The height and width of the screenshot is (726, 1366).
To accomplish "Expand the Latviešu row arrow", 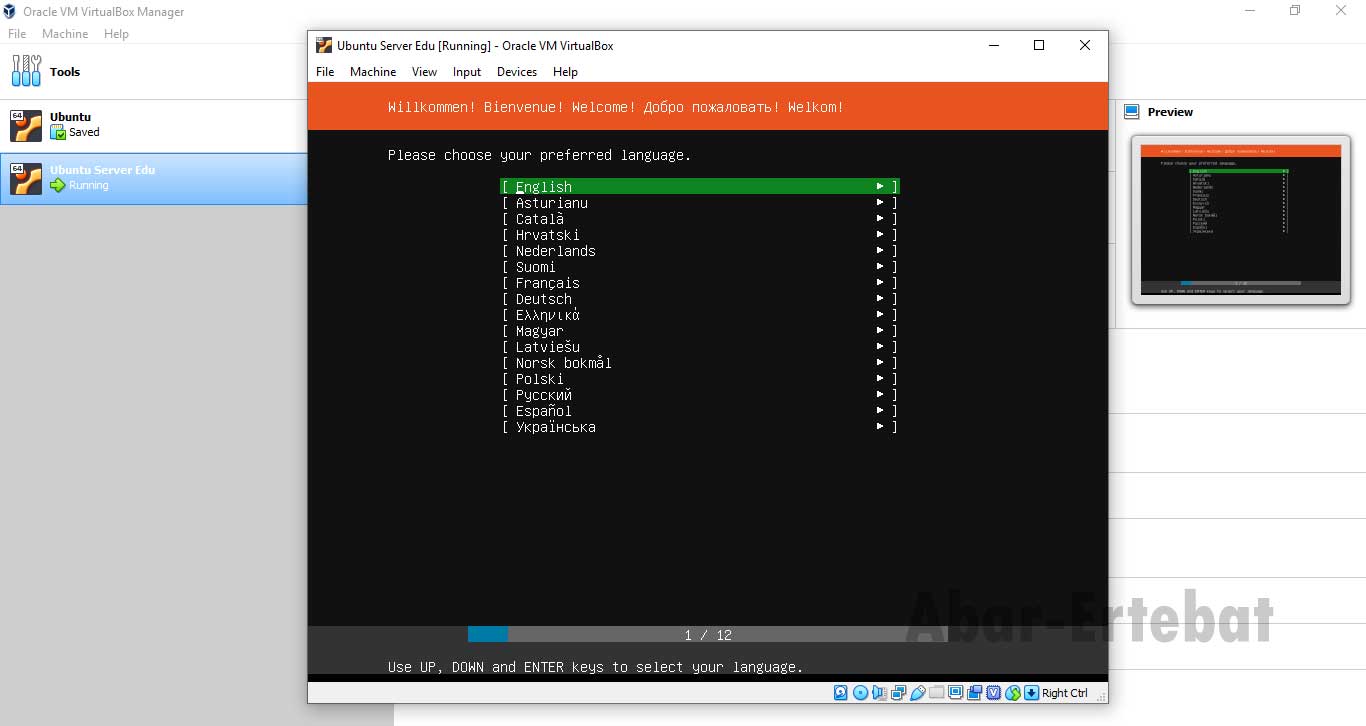I will coord(880,347).
